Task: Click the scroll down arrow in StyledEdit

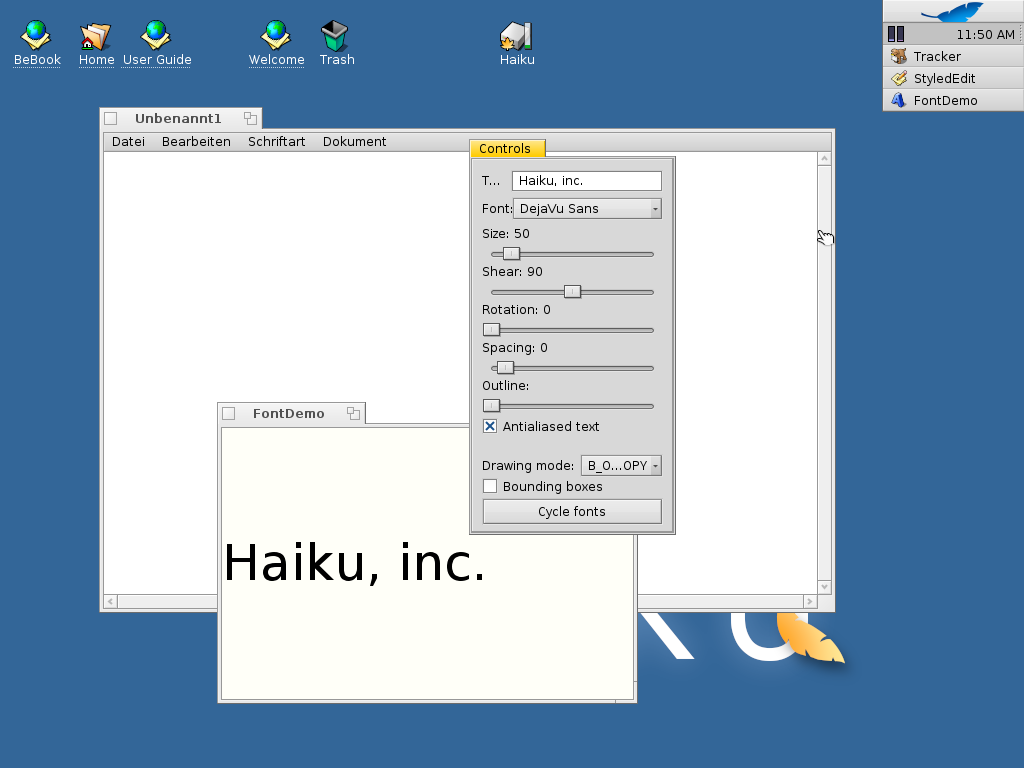Action: pos(824,586)
